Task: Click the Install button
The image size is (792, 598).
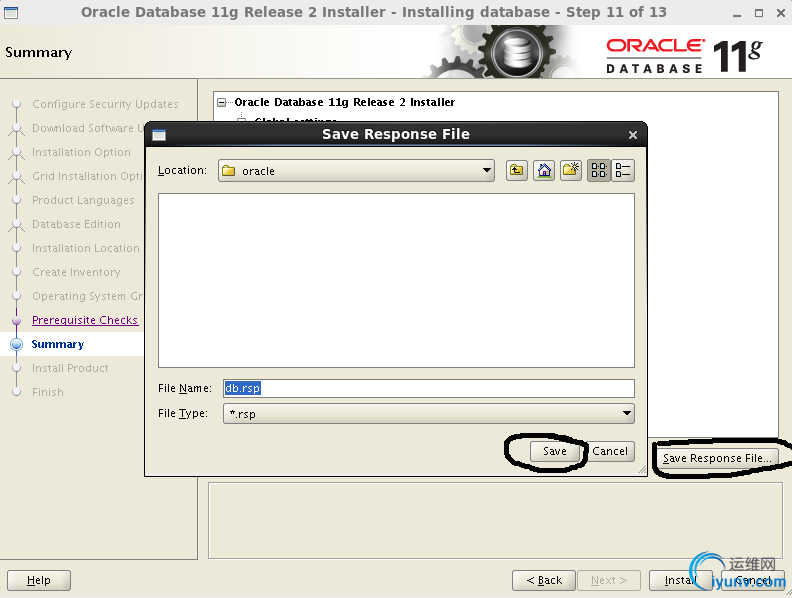Action: pyautogui.click(x=680, y=580)
